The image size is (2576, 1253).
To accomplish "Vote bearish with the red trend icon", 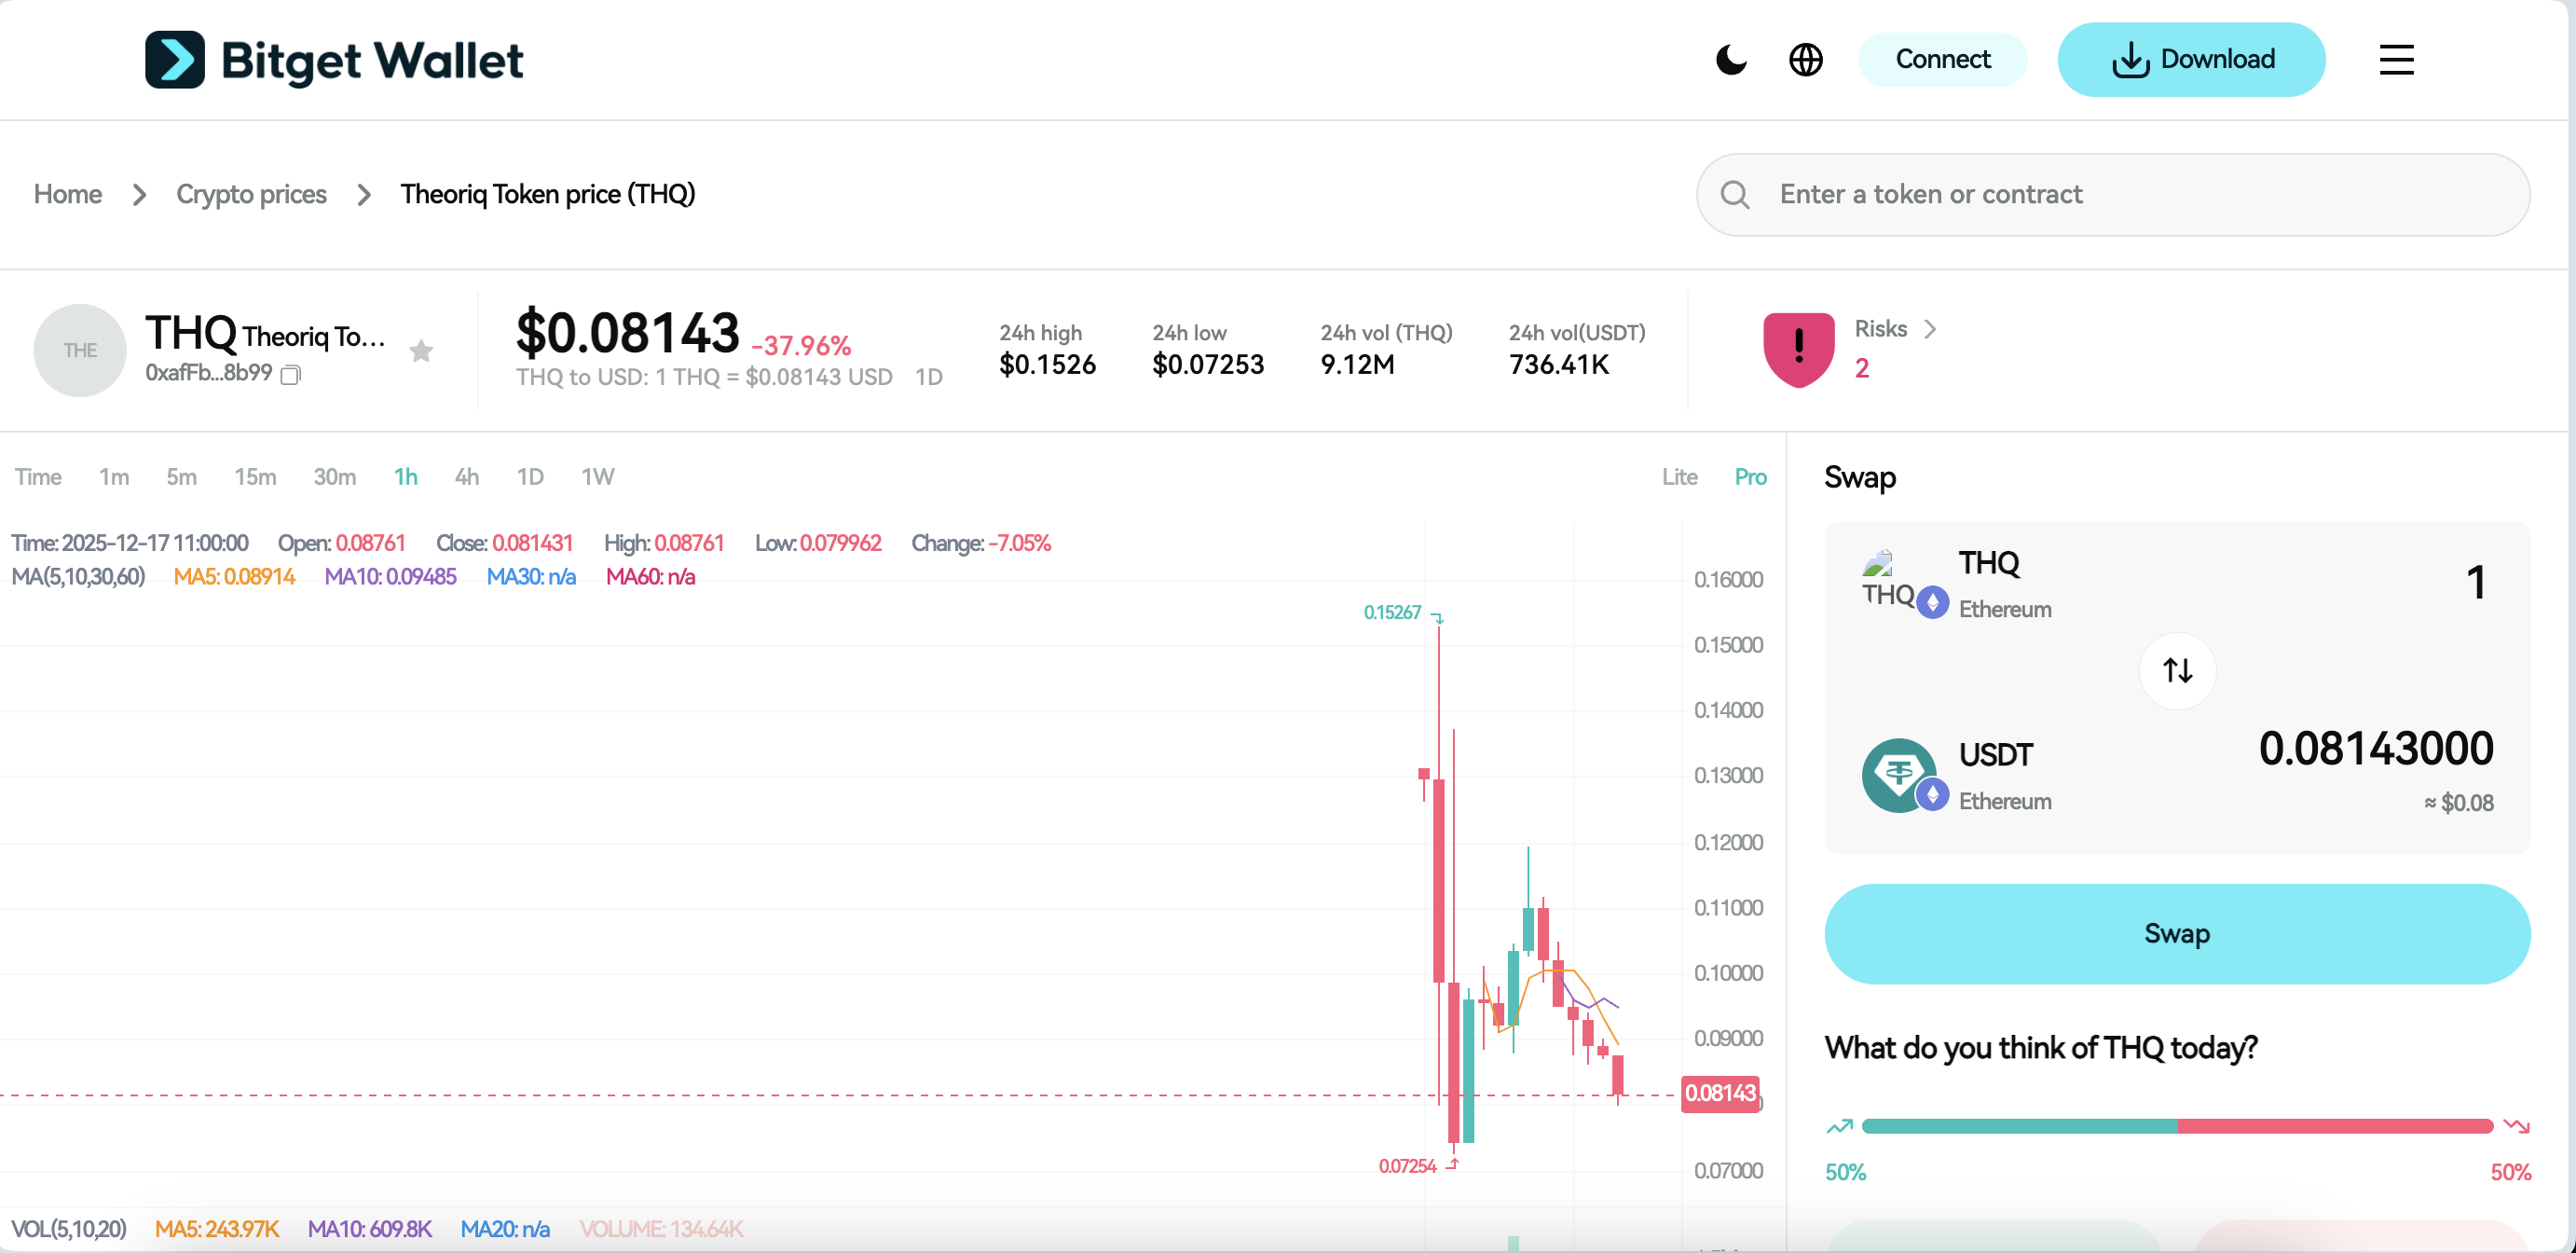I will [x=2516, y=1127].
